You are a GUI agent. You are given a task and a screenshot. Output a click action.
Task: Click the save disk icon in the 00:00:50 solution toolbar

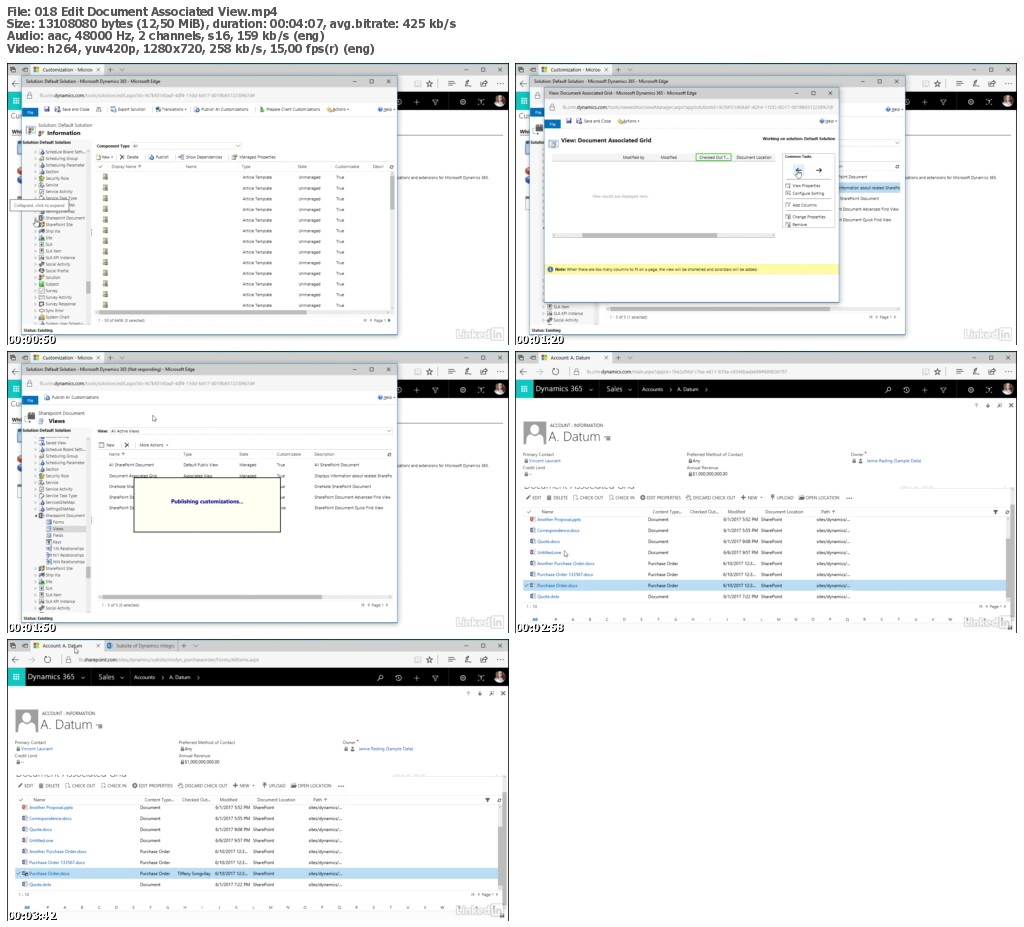47,109
